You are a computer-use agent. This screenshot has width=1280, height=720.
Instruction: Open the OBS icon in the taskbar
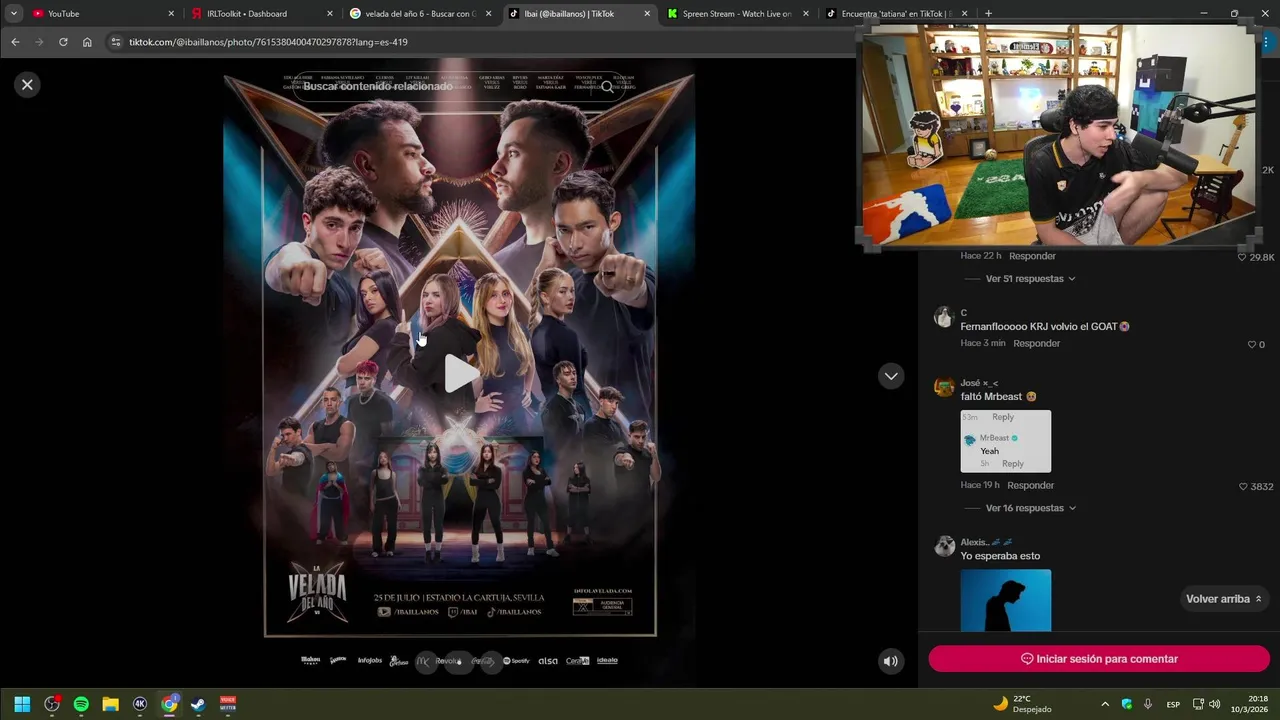52,704
